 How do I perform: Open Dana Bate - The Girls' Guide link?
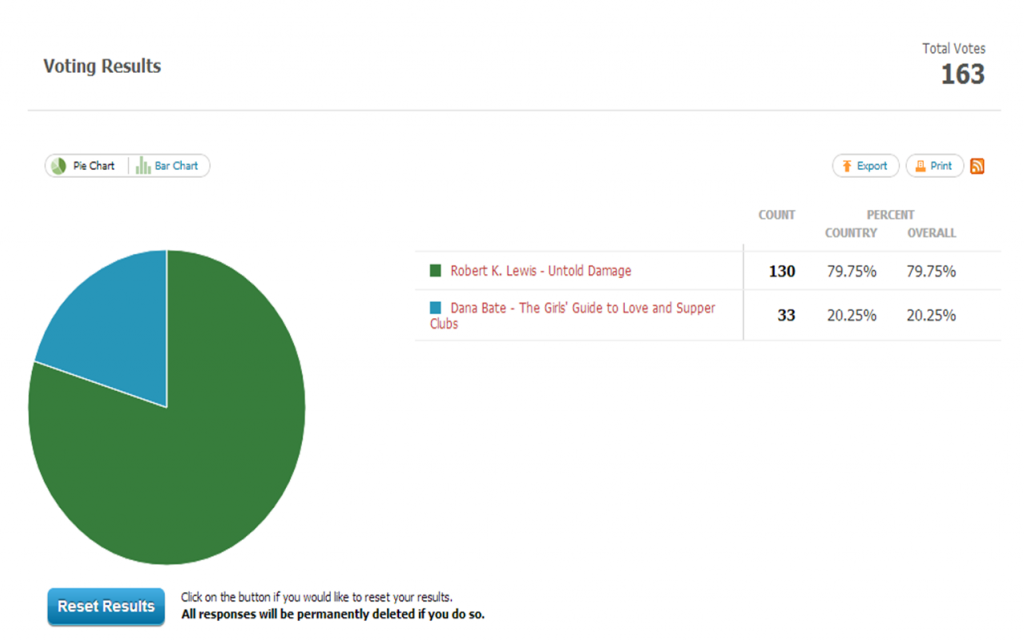582,309
